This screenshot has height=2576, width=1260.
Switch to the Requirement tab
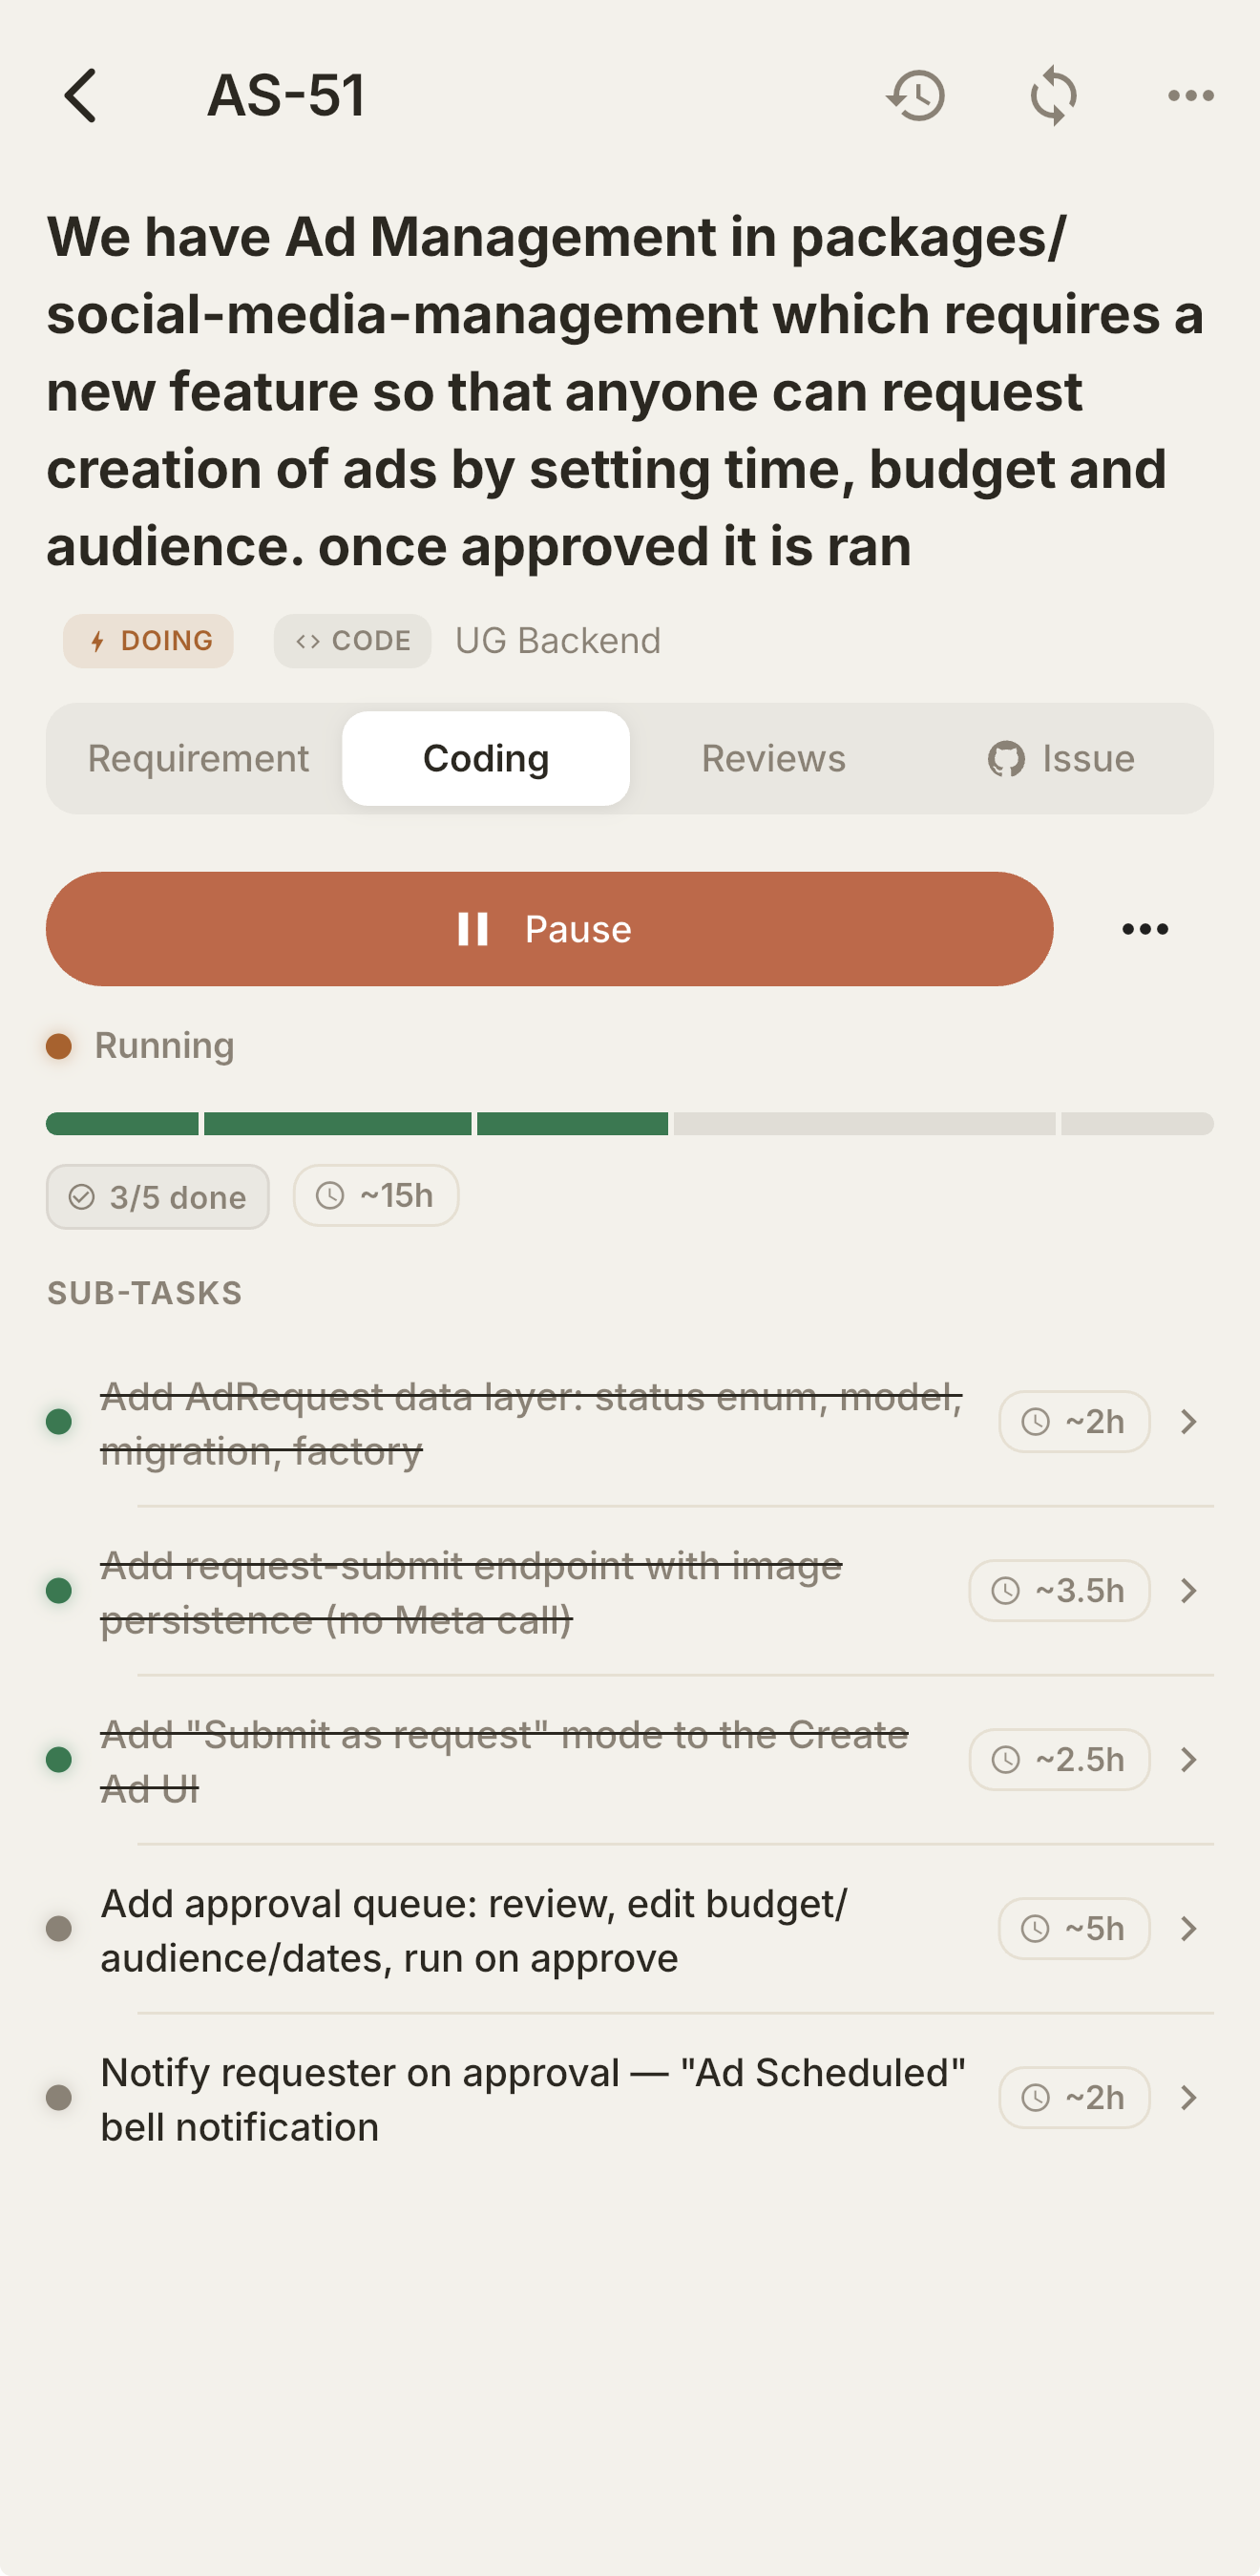click(198, 759)
